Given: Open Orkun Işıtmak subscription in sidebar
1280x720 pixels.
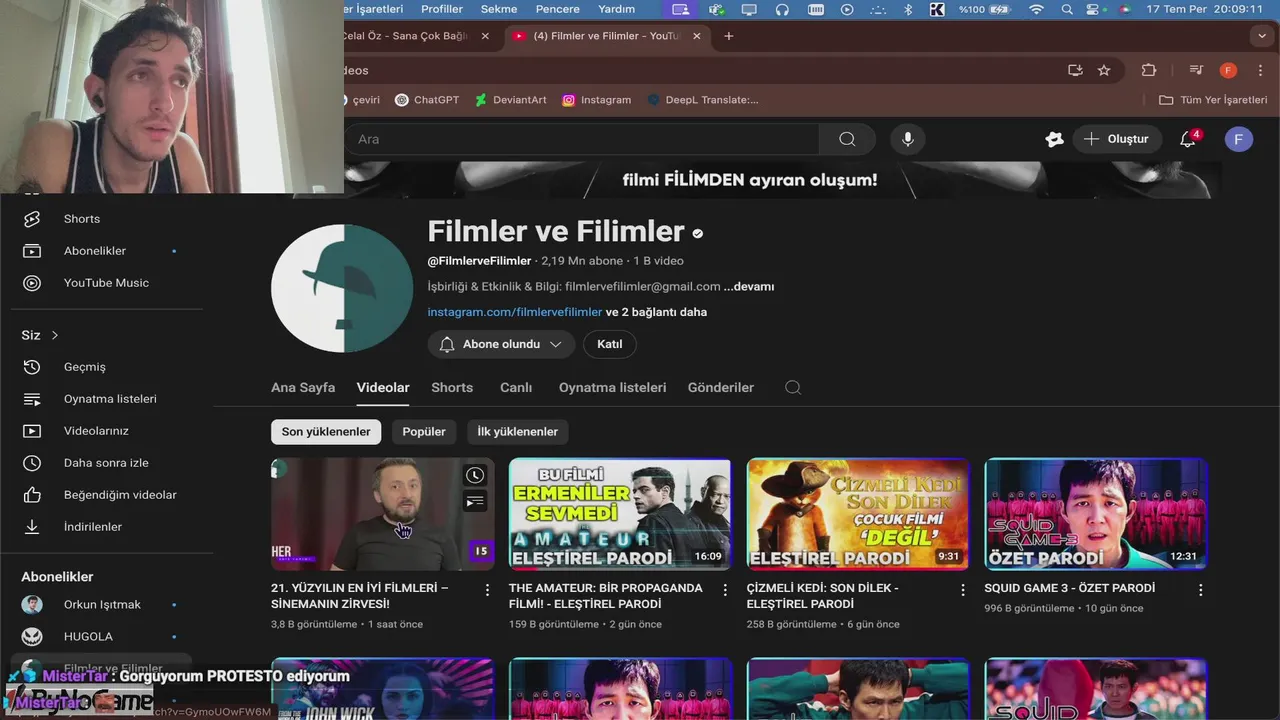Looking at the screenshot, I should (100, 605).
